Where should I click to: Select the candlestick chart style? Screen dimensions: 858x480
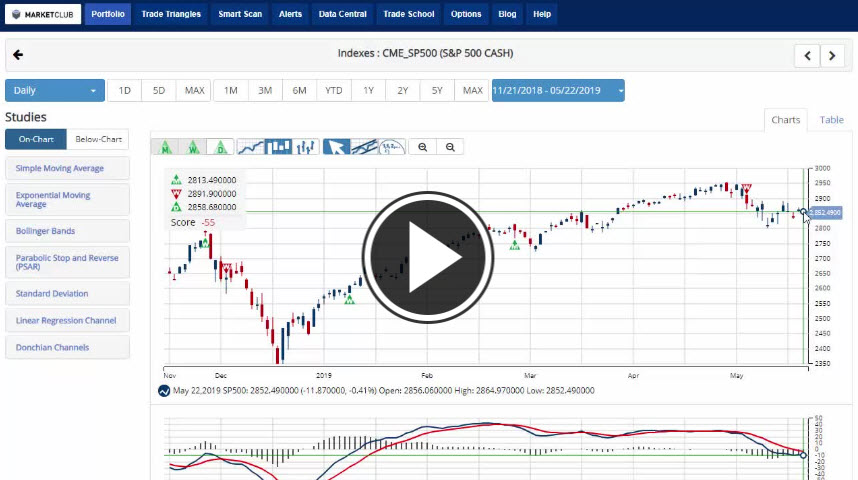click(x=279, y=147)
